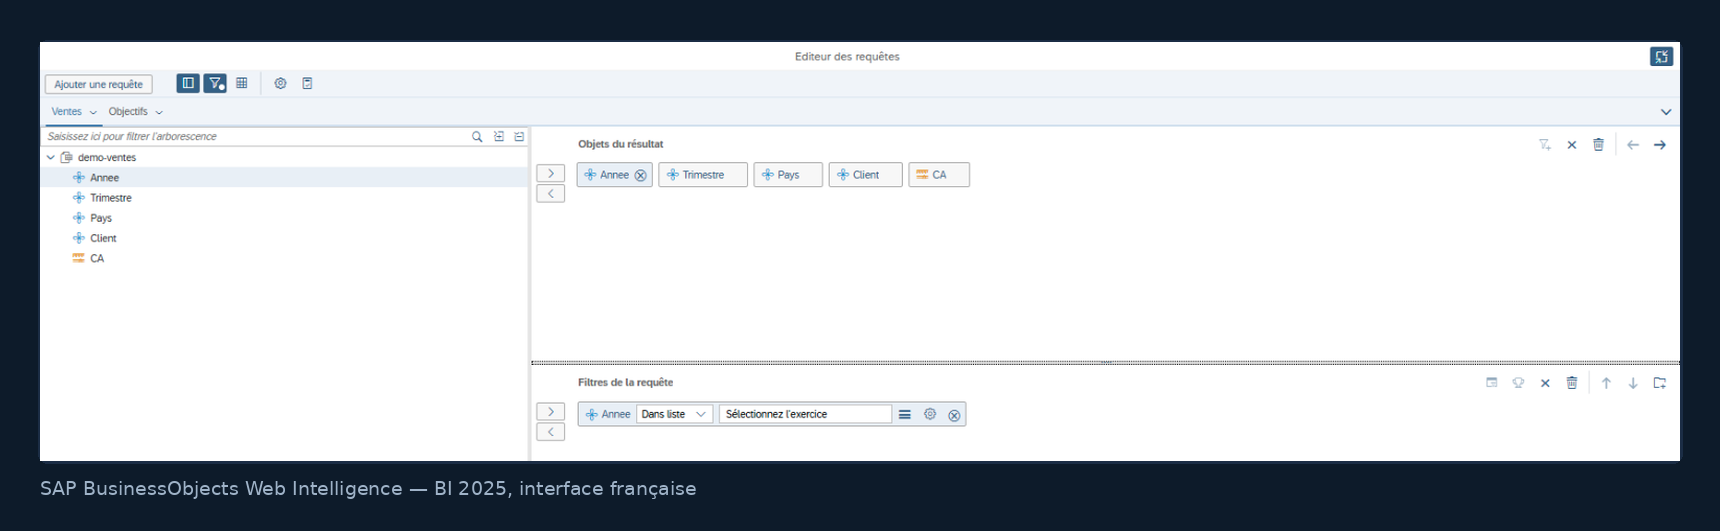Open prompt properties gear in Annee filter

tap(930, 414)
